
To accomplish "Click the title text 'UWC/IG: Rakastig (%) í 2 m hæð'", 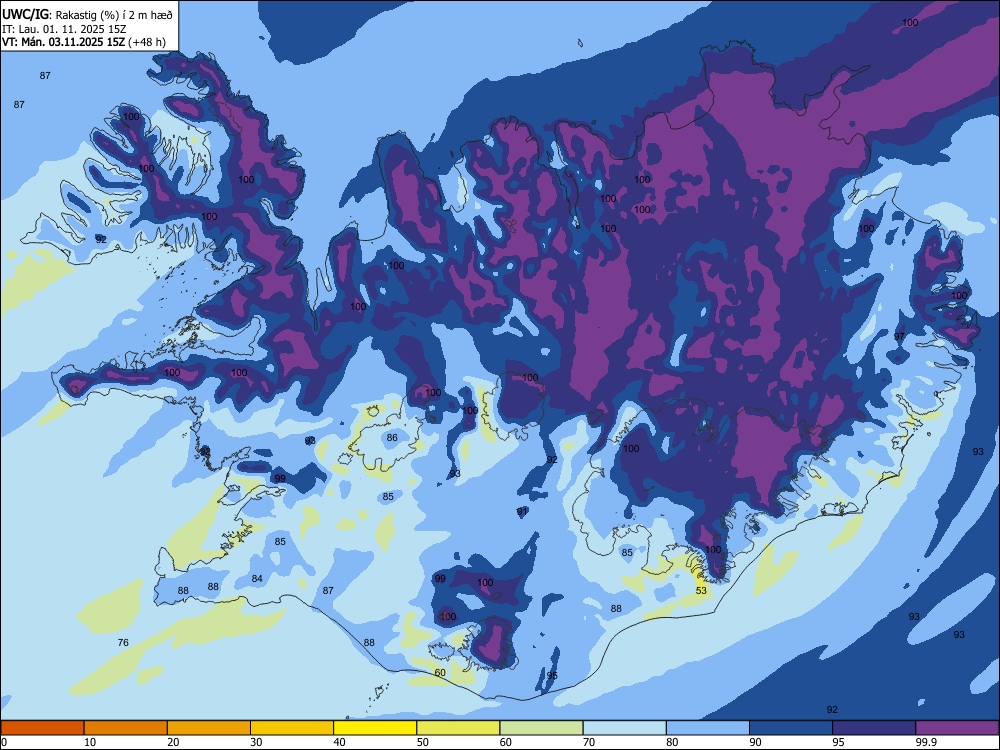I will 87,13.
